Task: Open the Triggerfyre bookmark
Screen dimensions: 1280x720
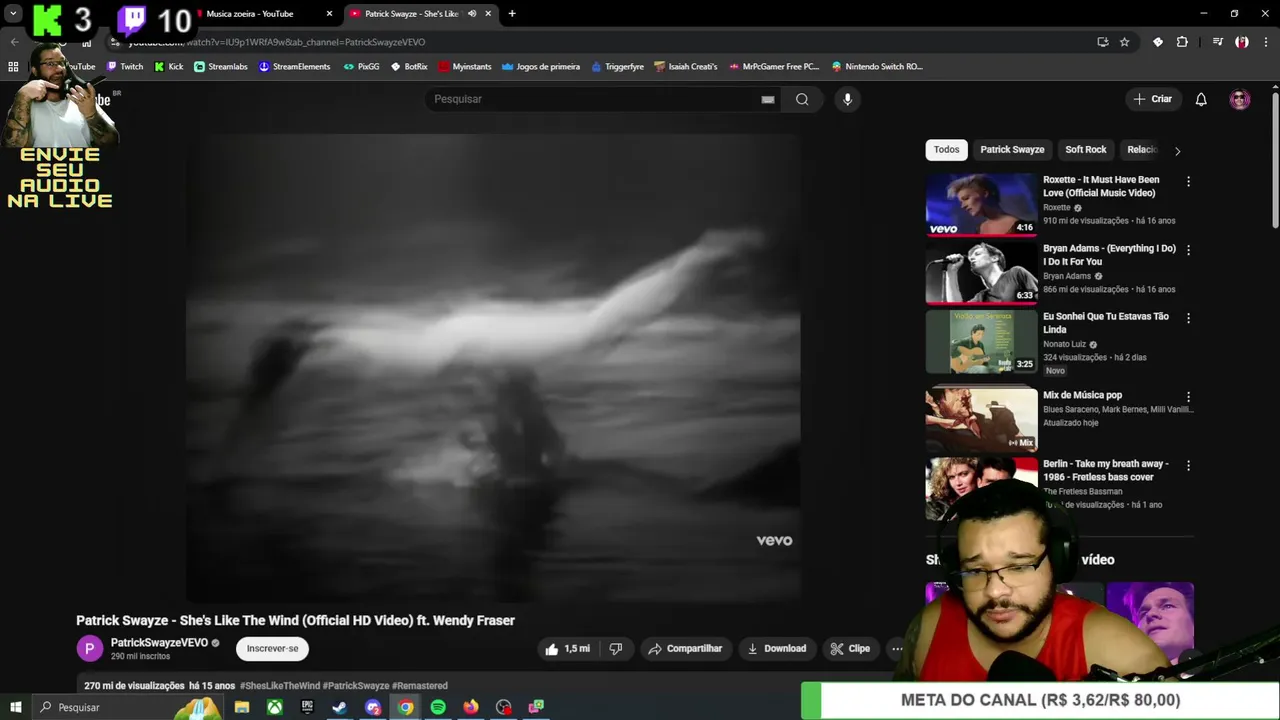Action: pos(617,67)
